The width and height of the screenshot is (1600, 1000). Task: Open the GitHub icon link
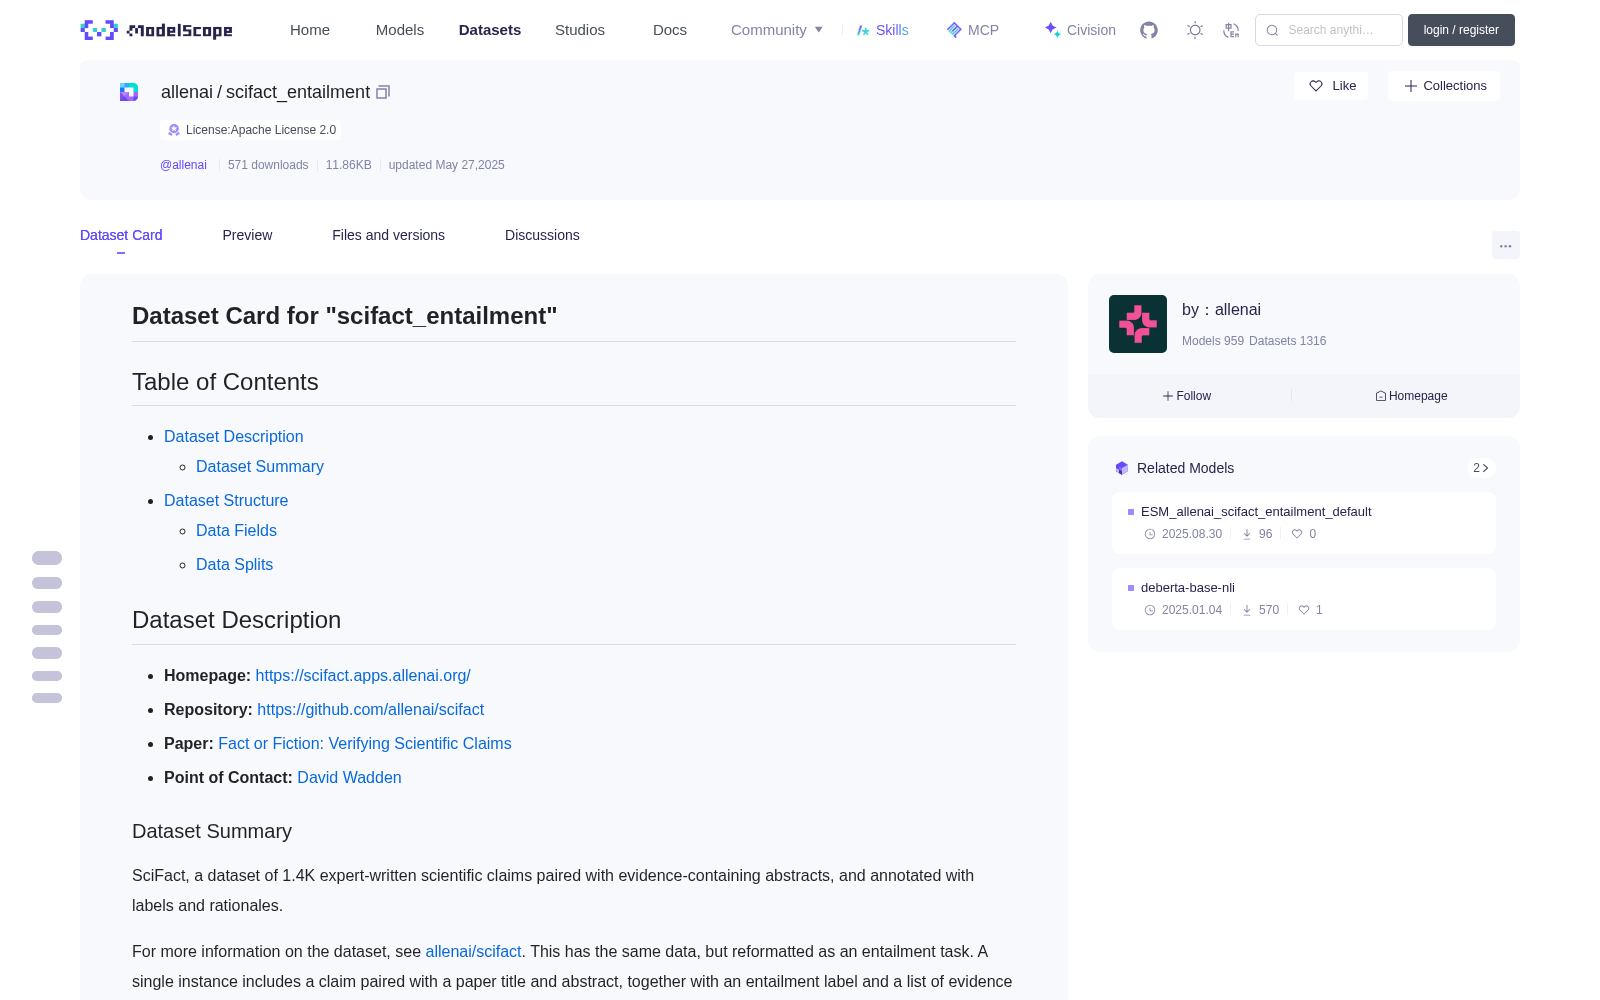[1149, 30]
